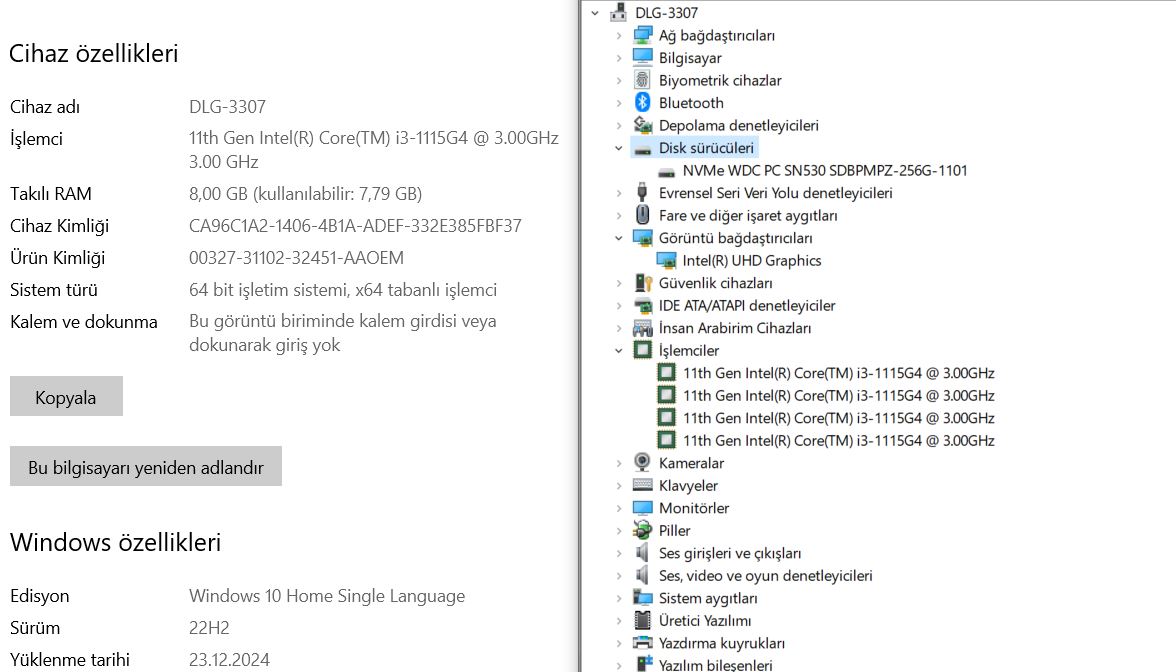Expand the Sistem aygıtları category arrow
The image size is (1176, 672).
(x=619, y=598)
